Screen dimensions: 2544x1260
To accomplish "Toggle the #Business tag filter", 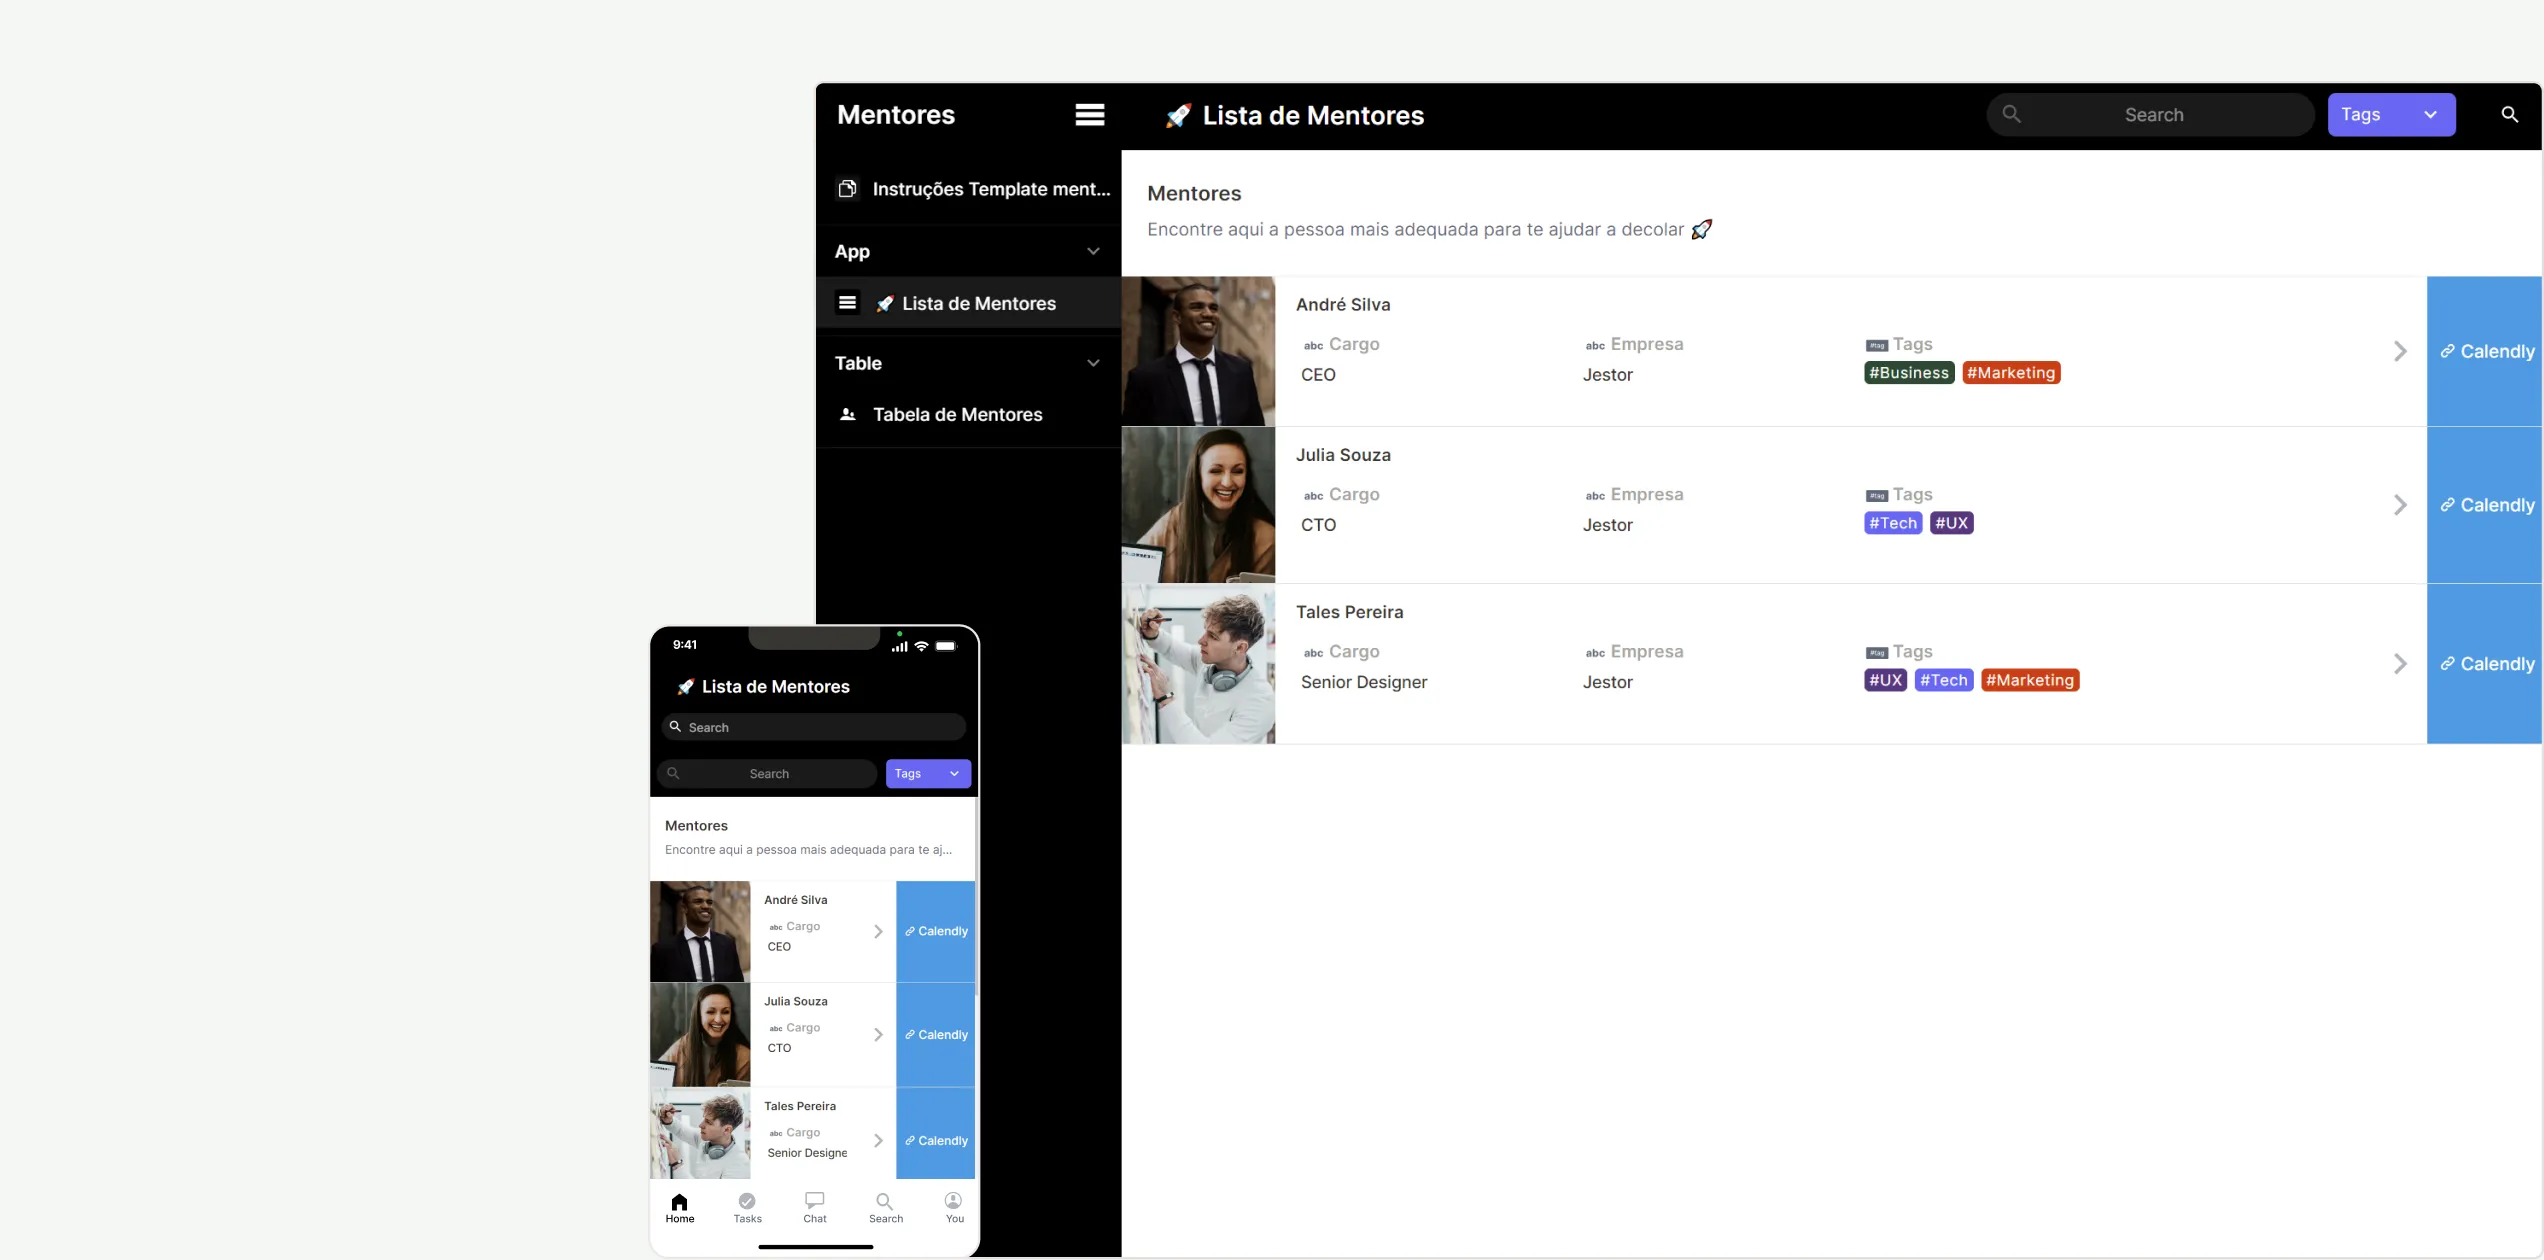I will click(x=1908, y=371).
